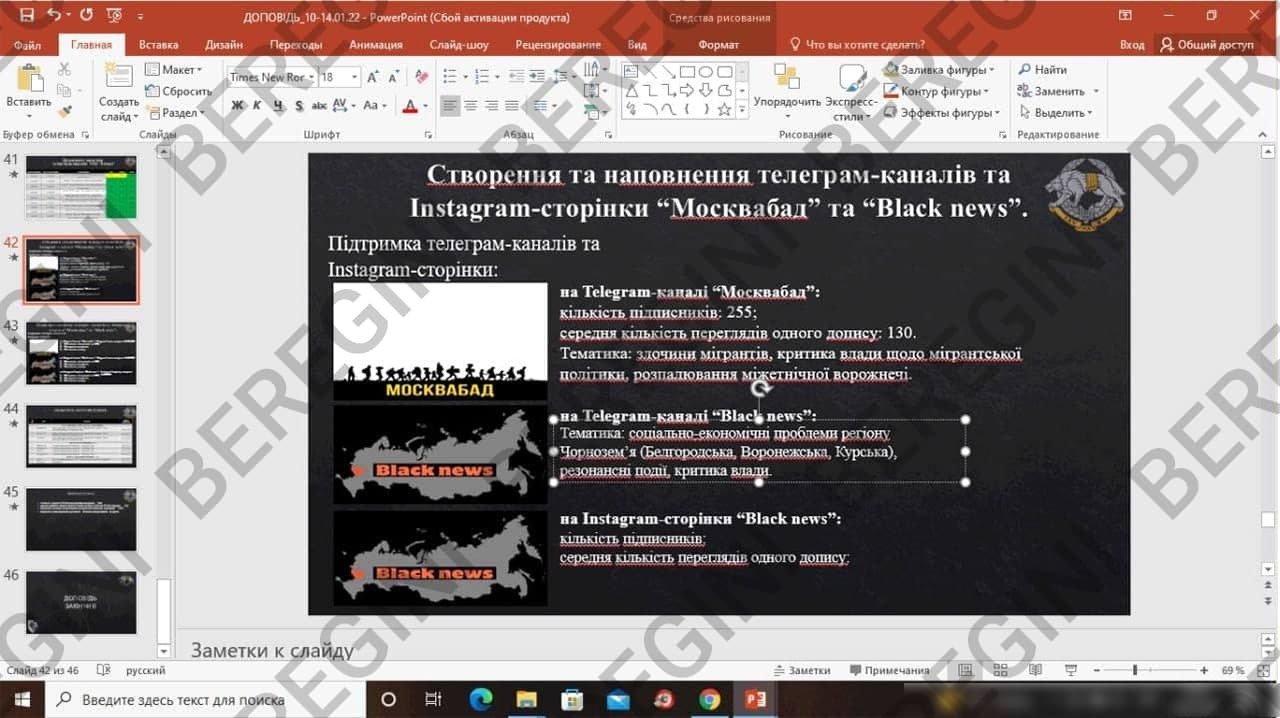Switch to reading view icon
Screen dimensions: 1280x718
point(1035,671)
